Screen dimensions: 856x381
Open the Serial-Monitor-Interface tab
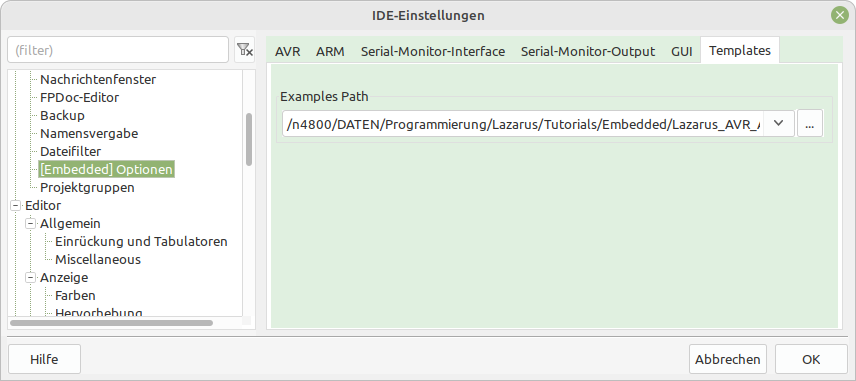433,52
